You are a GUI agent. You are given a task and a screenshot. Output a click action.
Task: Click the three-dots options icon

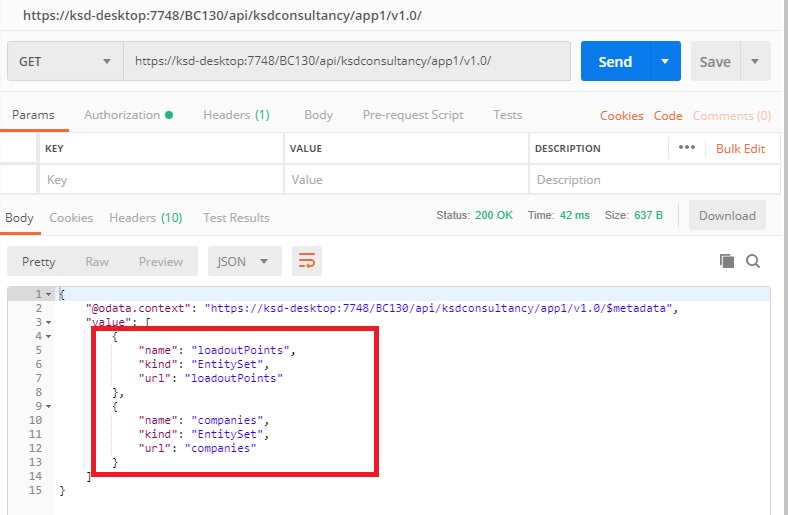point(686,148)
